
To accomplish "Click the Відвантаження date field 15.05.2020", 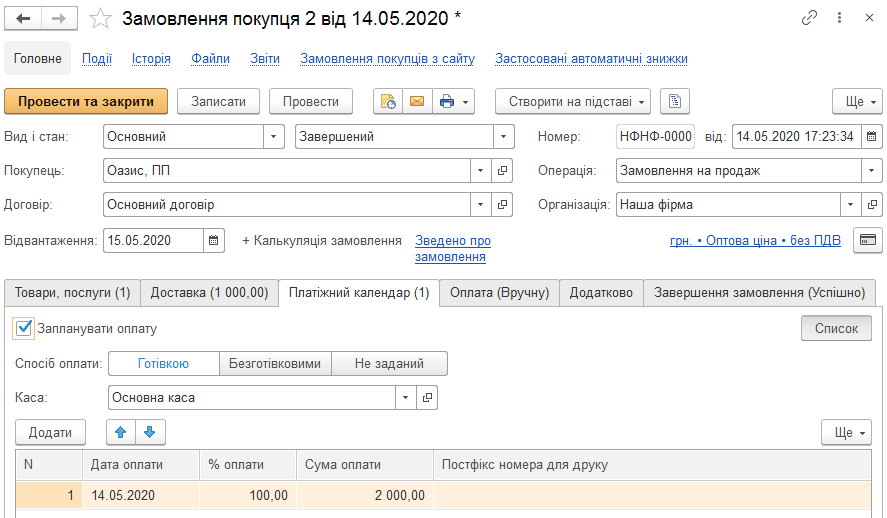I will (153, 240).
